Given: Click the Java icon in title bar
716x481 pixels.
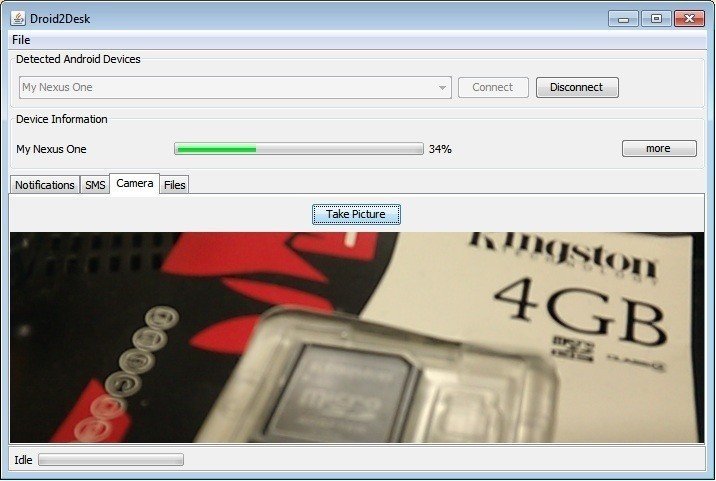Looking at the screenshot, I should [x=18, y=18].
